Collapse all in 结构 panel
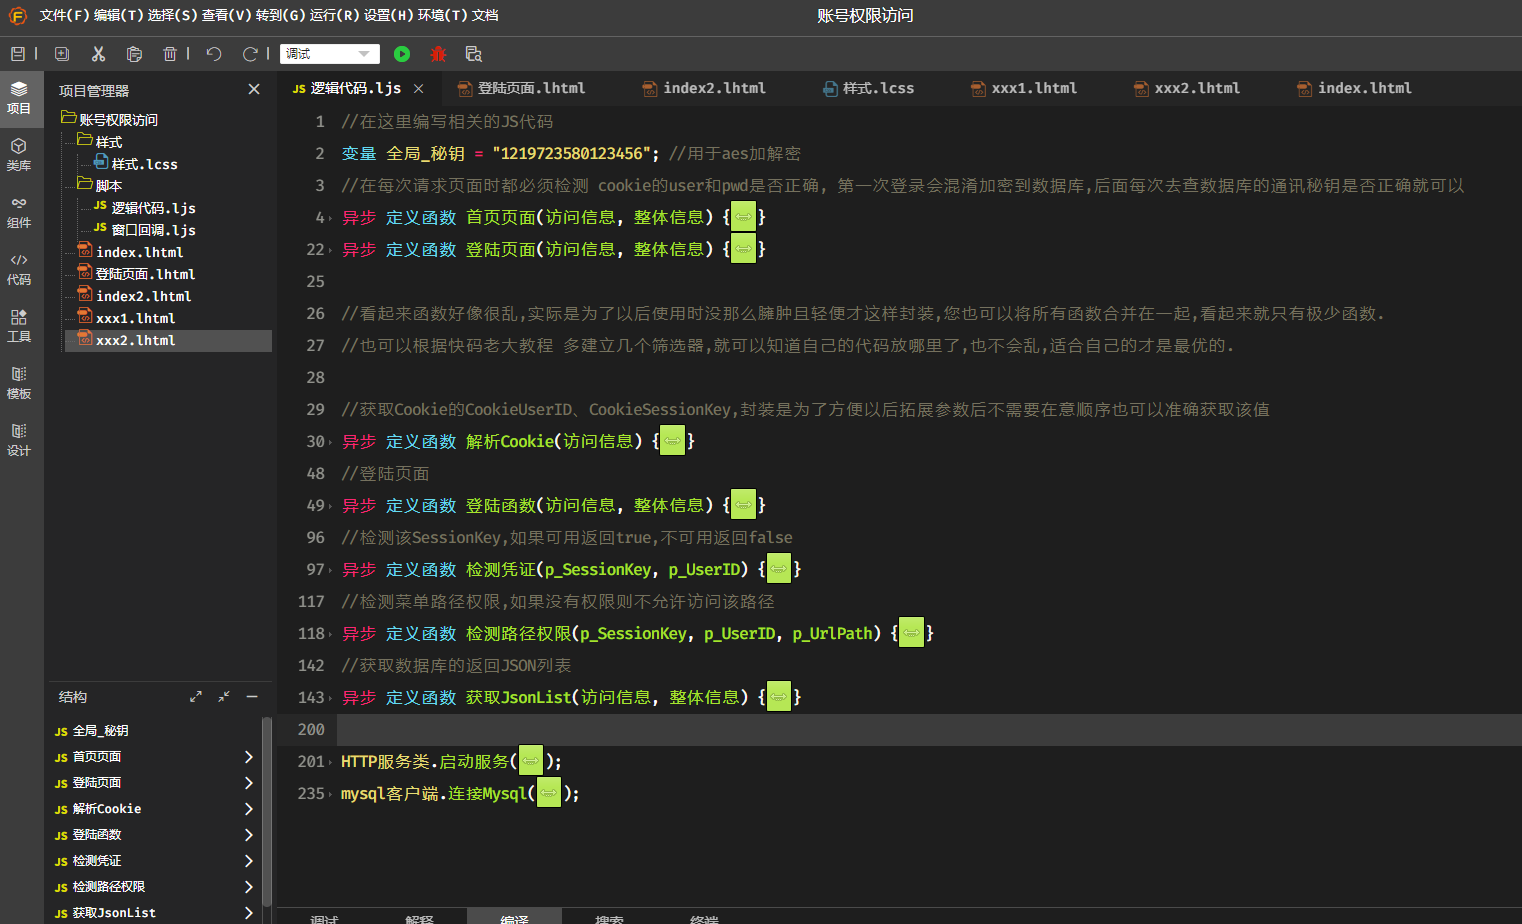This screenshot has width=1522, height=924. point(224,696)
